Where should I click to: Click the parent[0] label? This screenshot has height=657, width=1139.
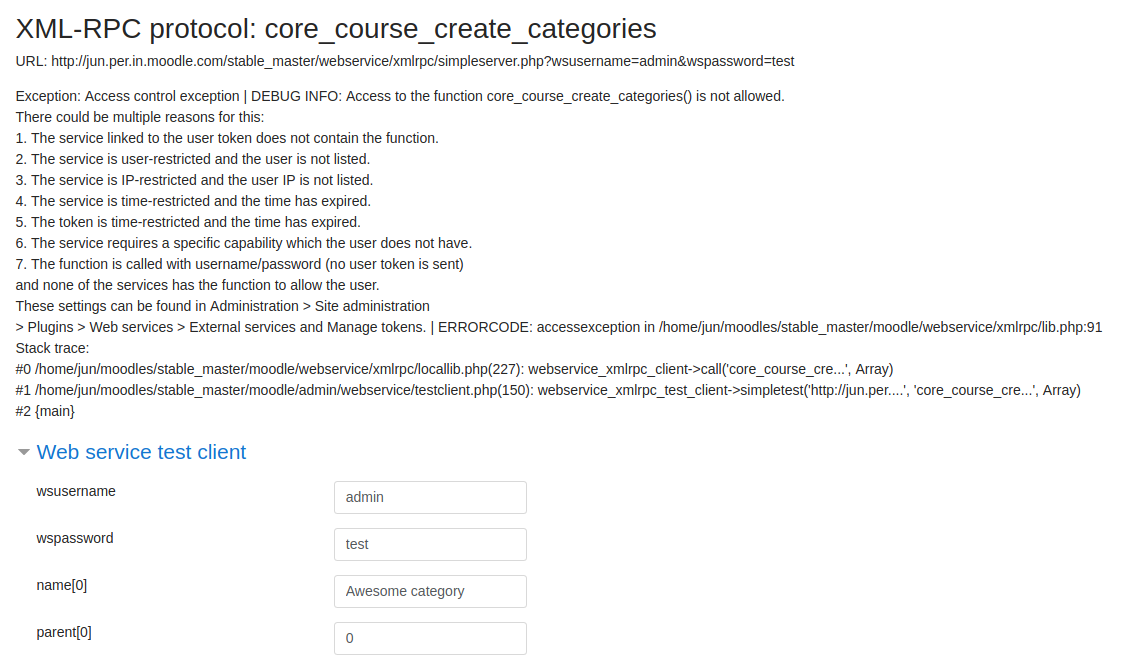(x=64, y=632)
